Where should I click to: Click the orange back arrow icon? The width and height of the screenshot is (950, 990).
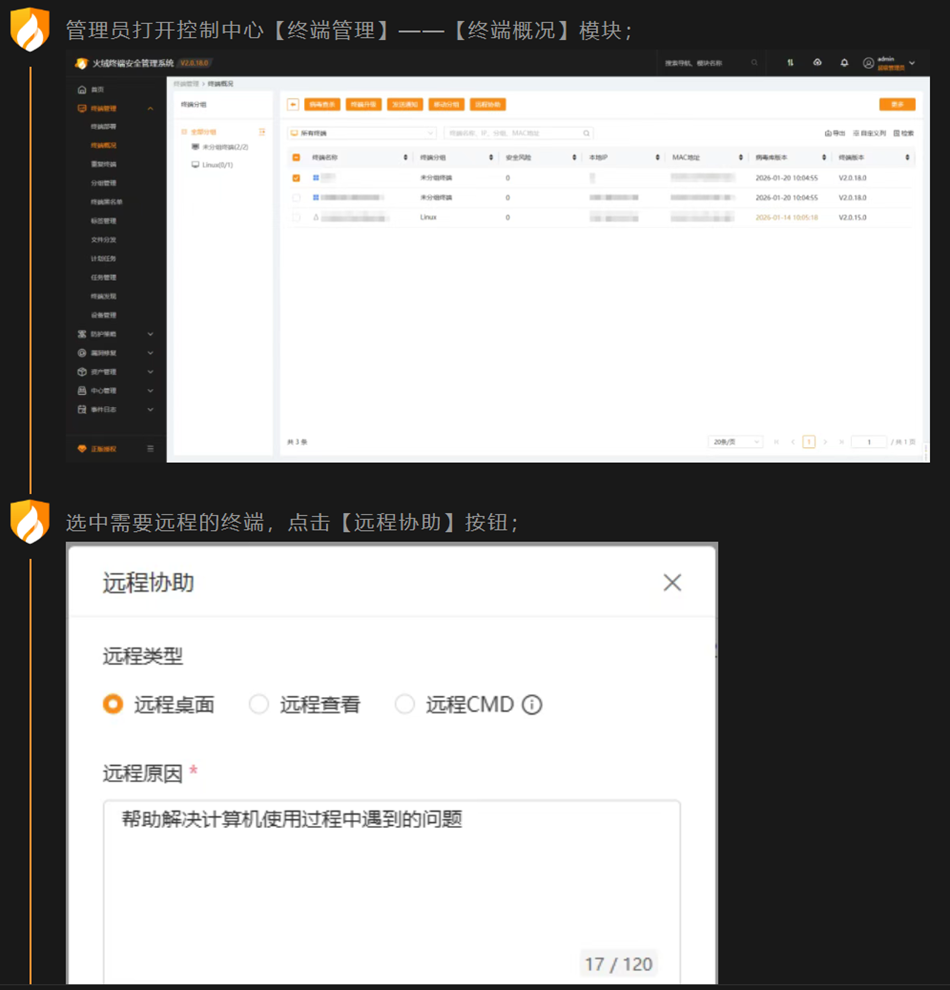(x=293, y=104)
